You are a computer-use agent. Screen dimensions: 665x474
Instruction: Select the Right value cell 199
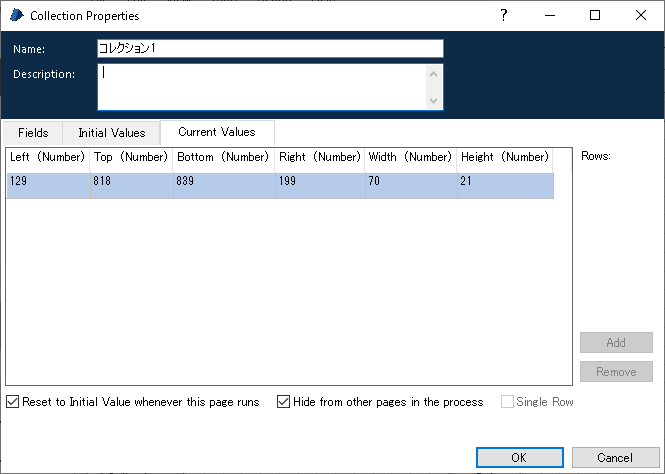pos(320,185)
